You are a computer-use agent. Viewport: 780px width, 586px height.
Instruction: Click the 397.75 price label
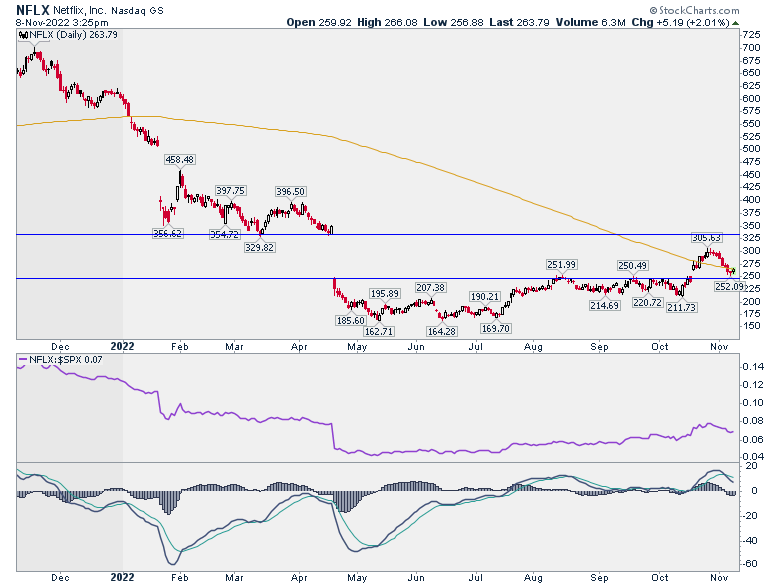click(x=230, y=191)
